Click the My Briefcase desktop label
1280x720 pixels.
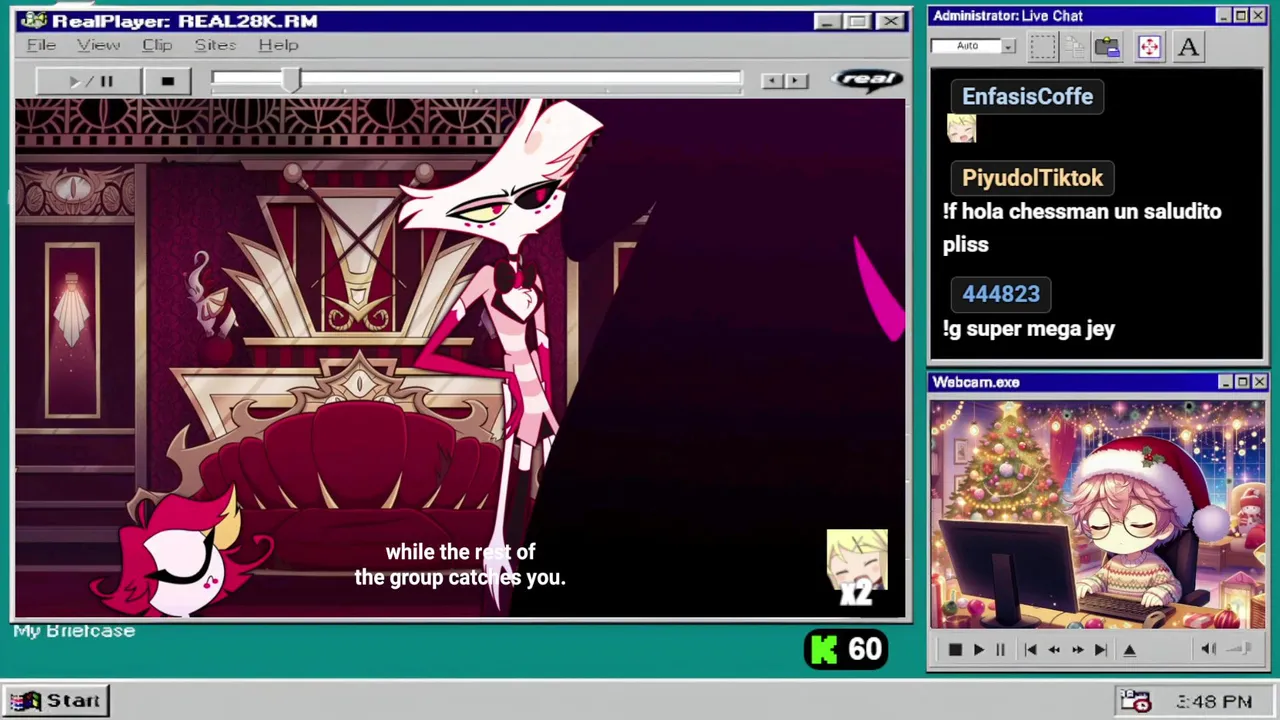point(74,631)
